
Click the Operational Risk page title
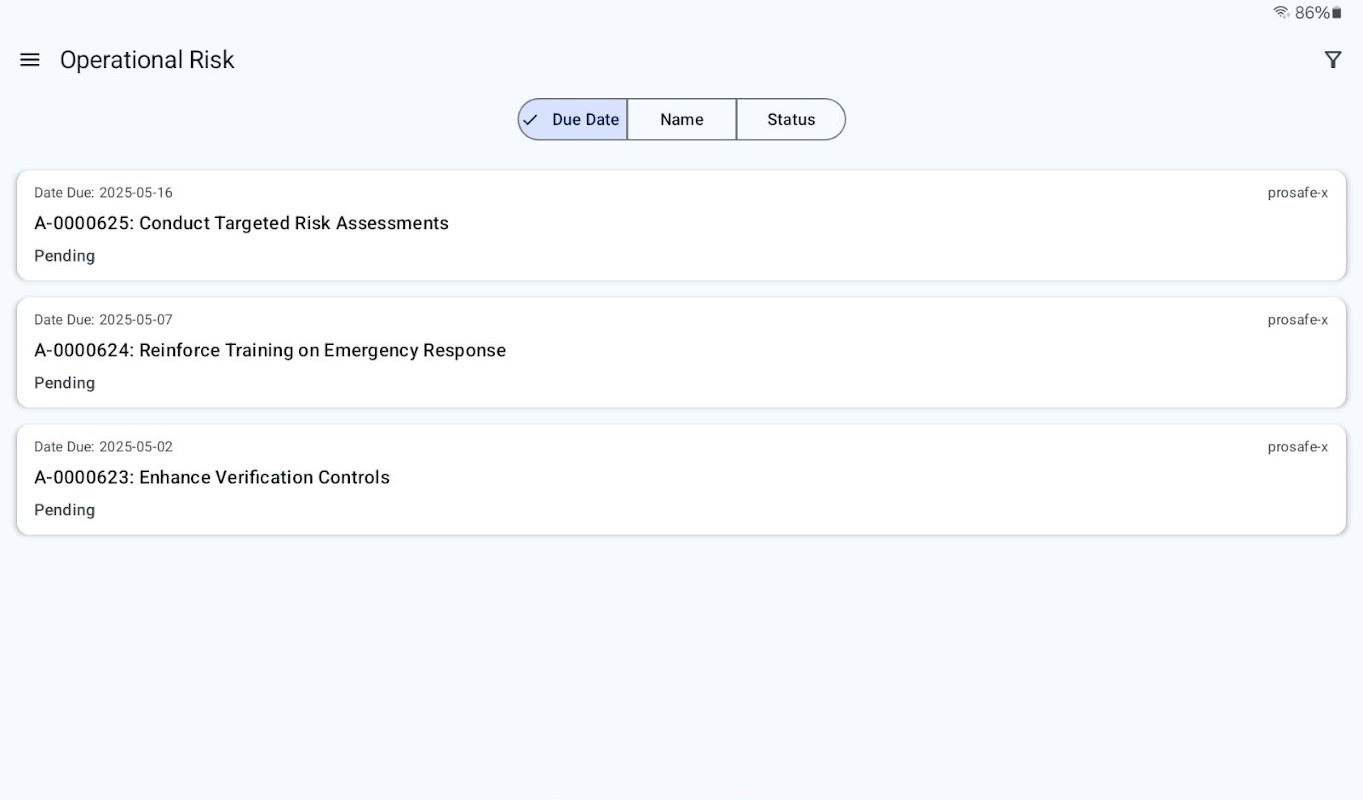tap(147, 60)
